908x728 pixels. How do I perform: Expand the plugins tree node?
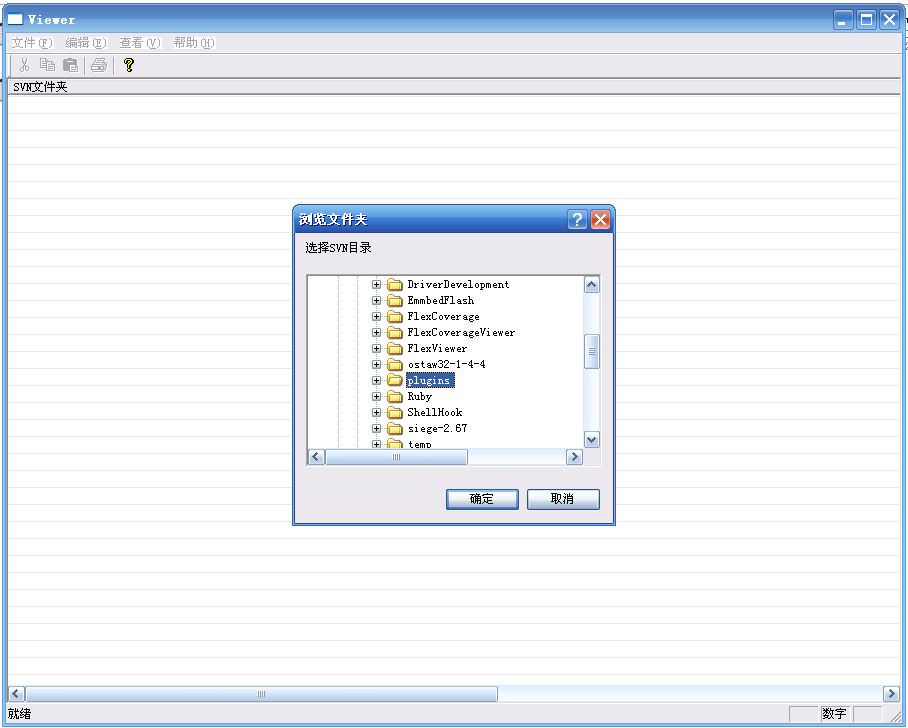376,381
